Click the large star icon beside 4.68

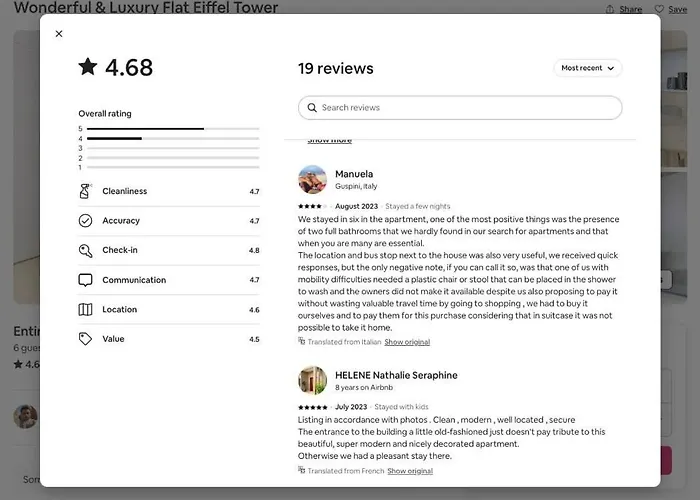point(88,67)
